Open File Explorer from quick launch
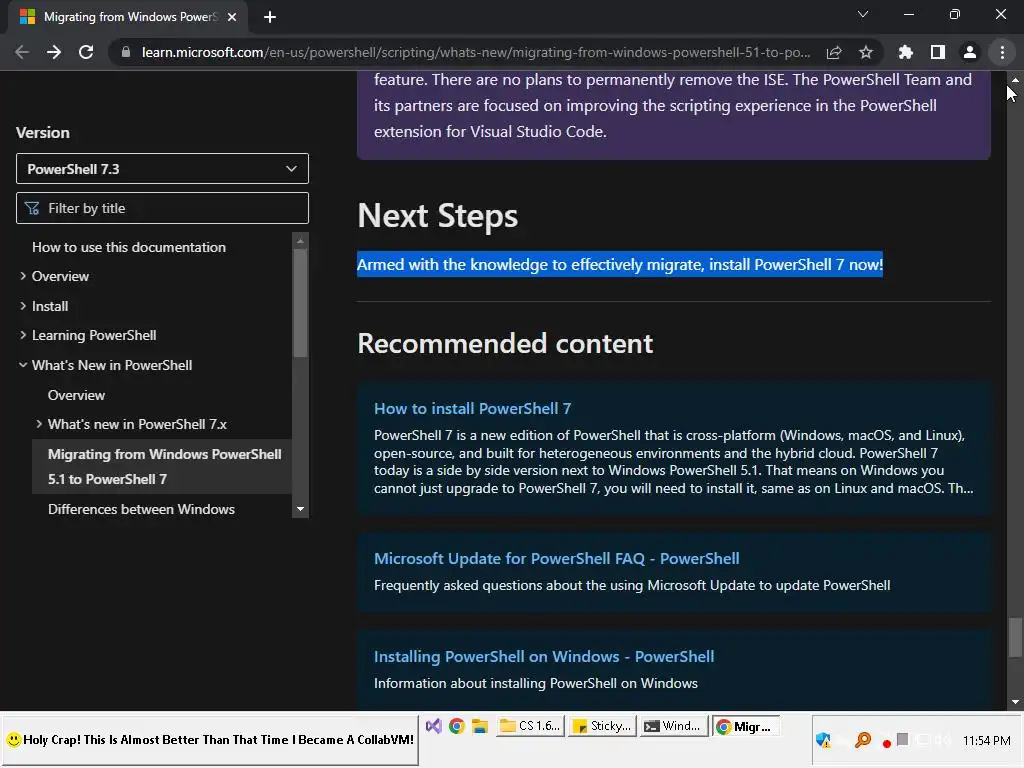 480,726
